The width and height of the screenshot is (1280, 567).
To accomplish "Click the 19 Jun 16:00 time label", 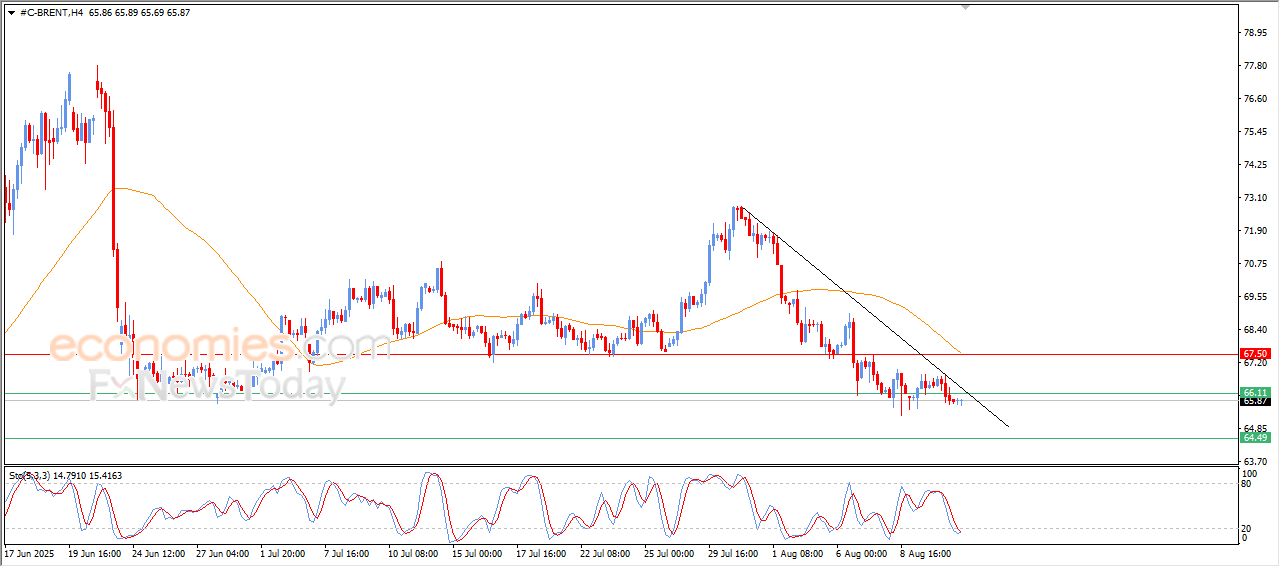I will (95, 552).
